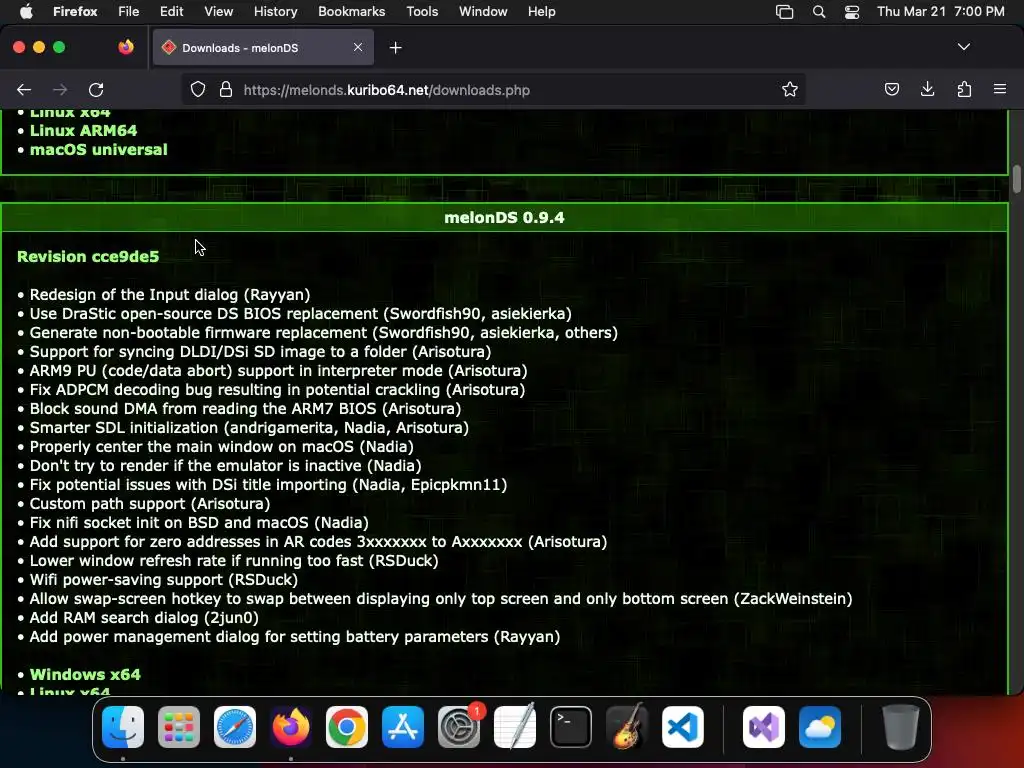
Task: Open GarageBand from the dock
Action: (627, 727)
